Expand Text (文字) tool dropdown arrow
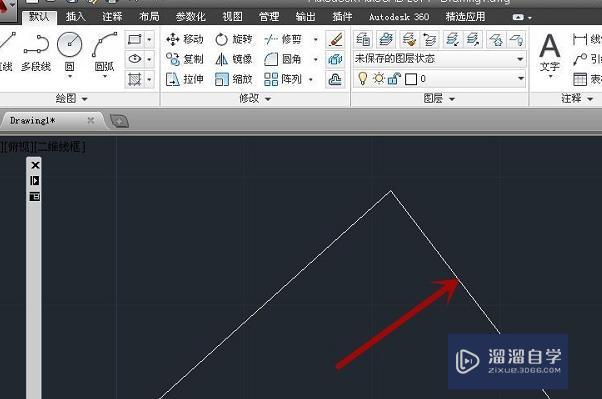The height and width of the screenshot is (399, 602). [550, 76]
